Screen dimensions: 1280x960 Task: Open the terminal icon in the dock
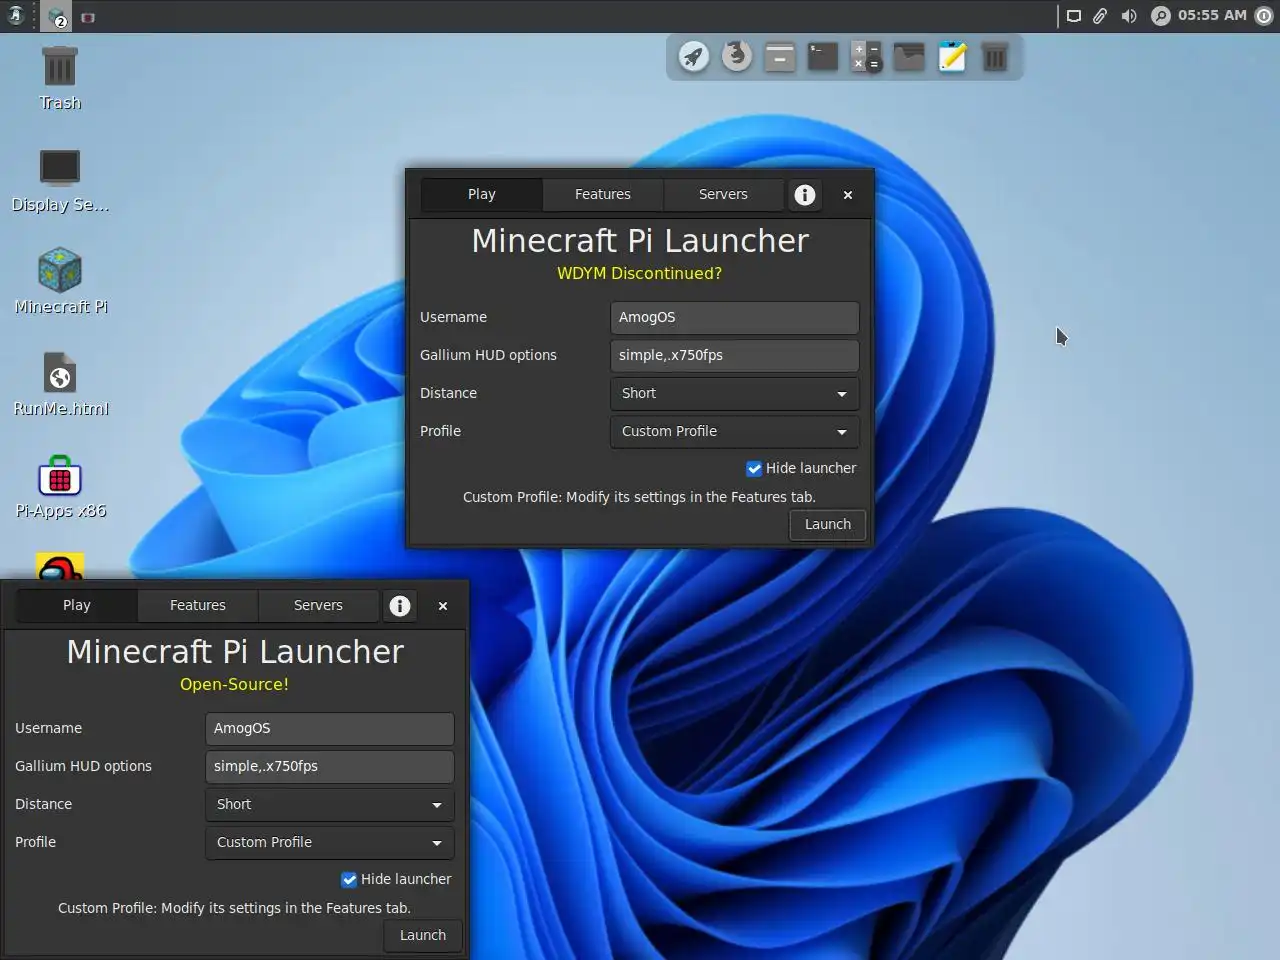[x=823, y=57]
